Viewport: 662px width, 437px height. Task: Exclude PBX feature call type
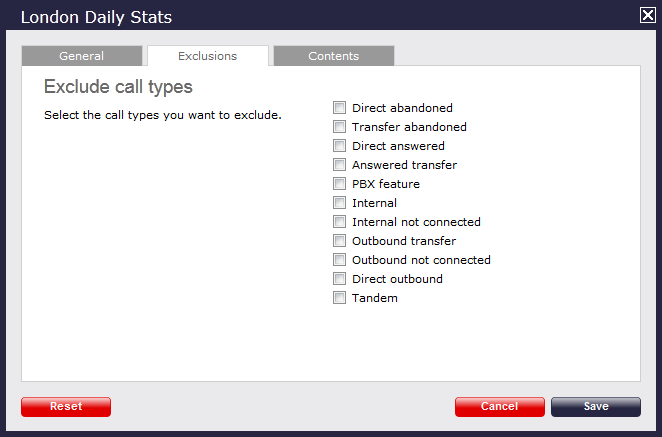point(340,184)
